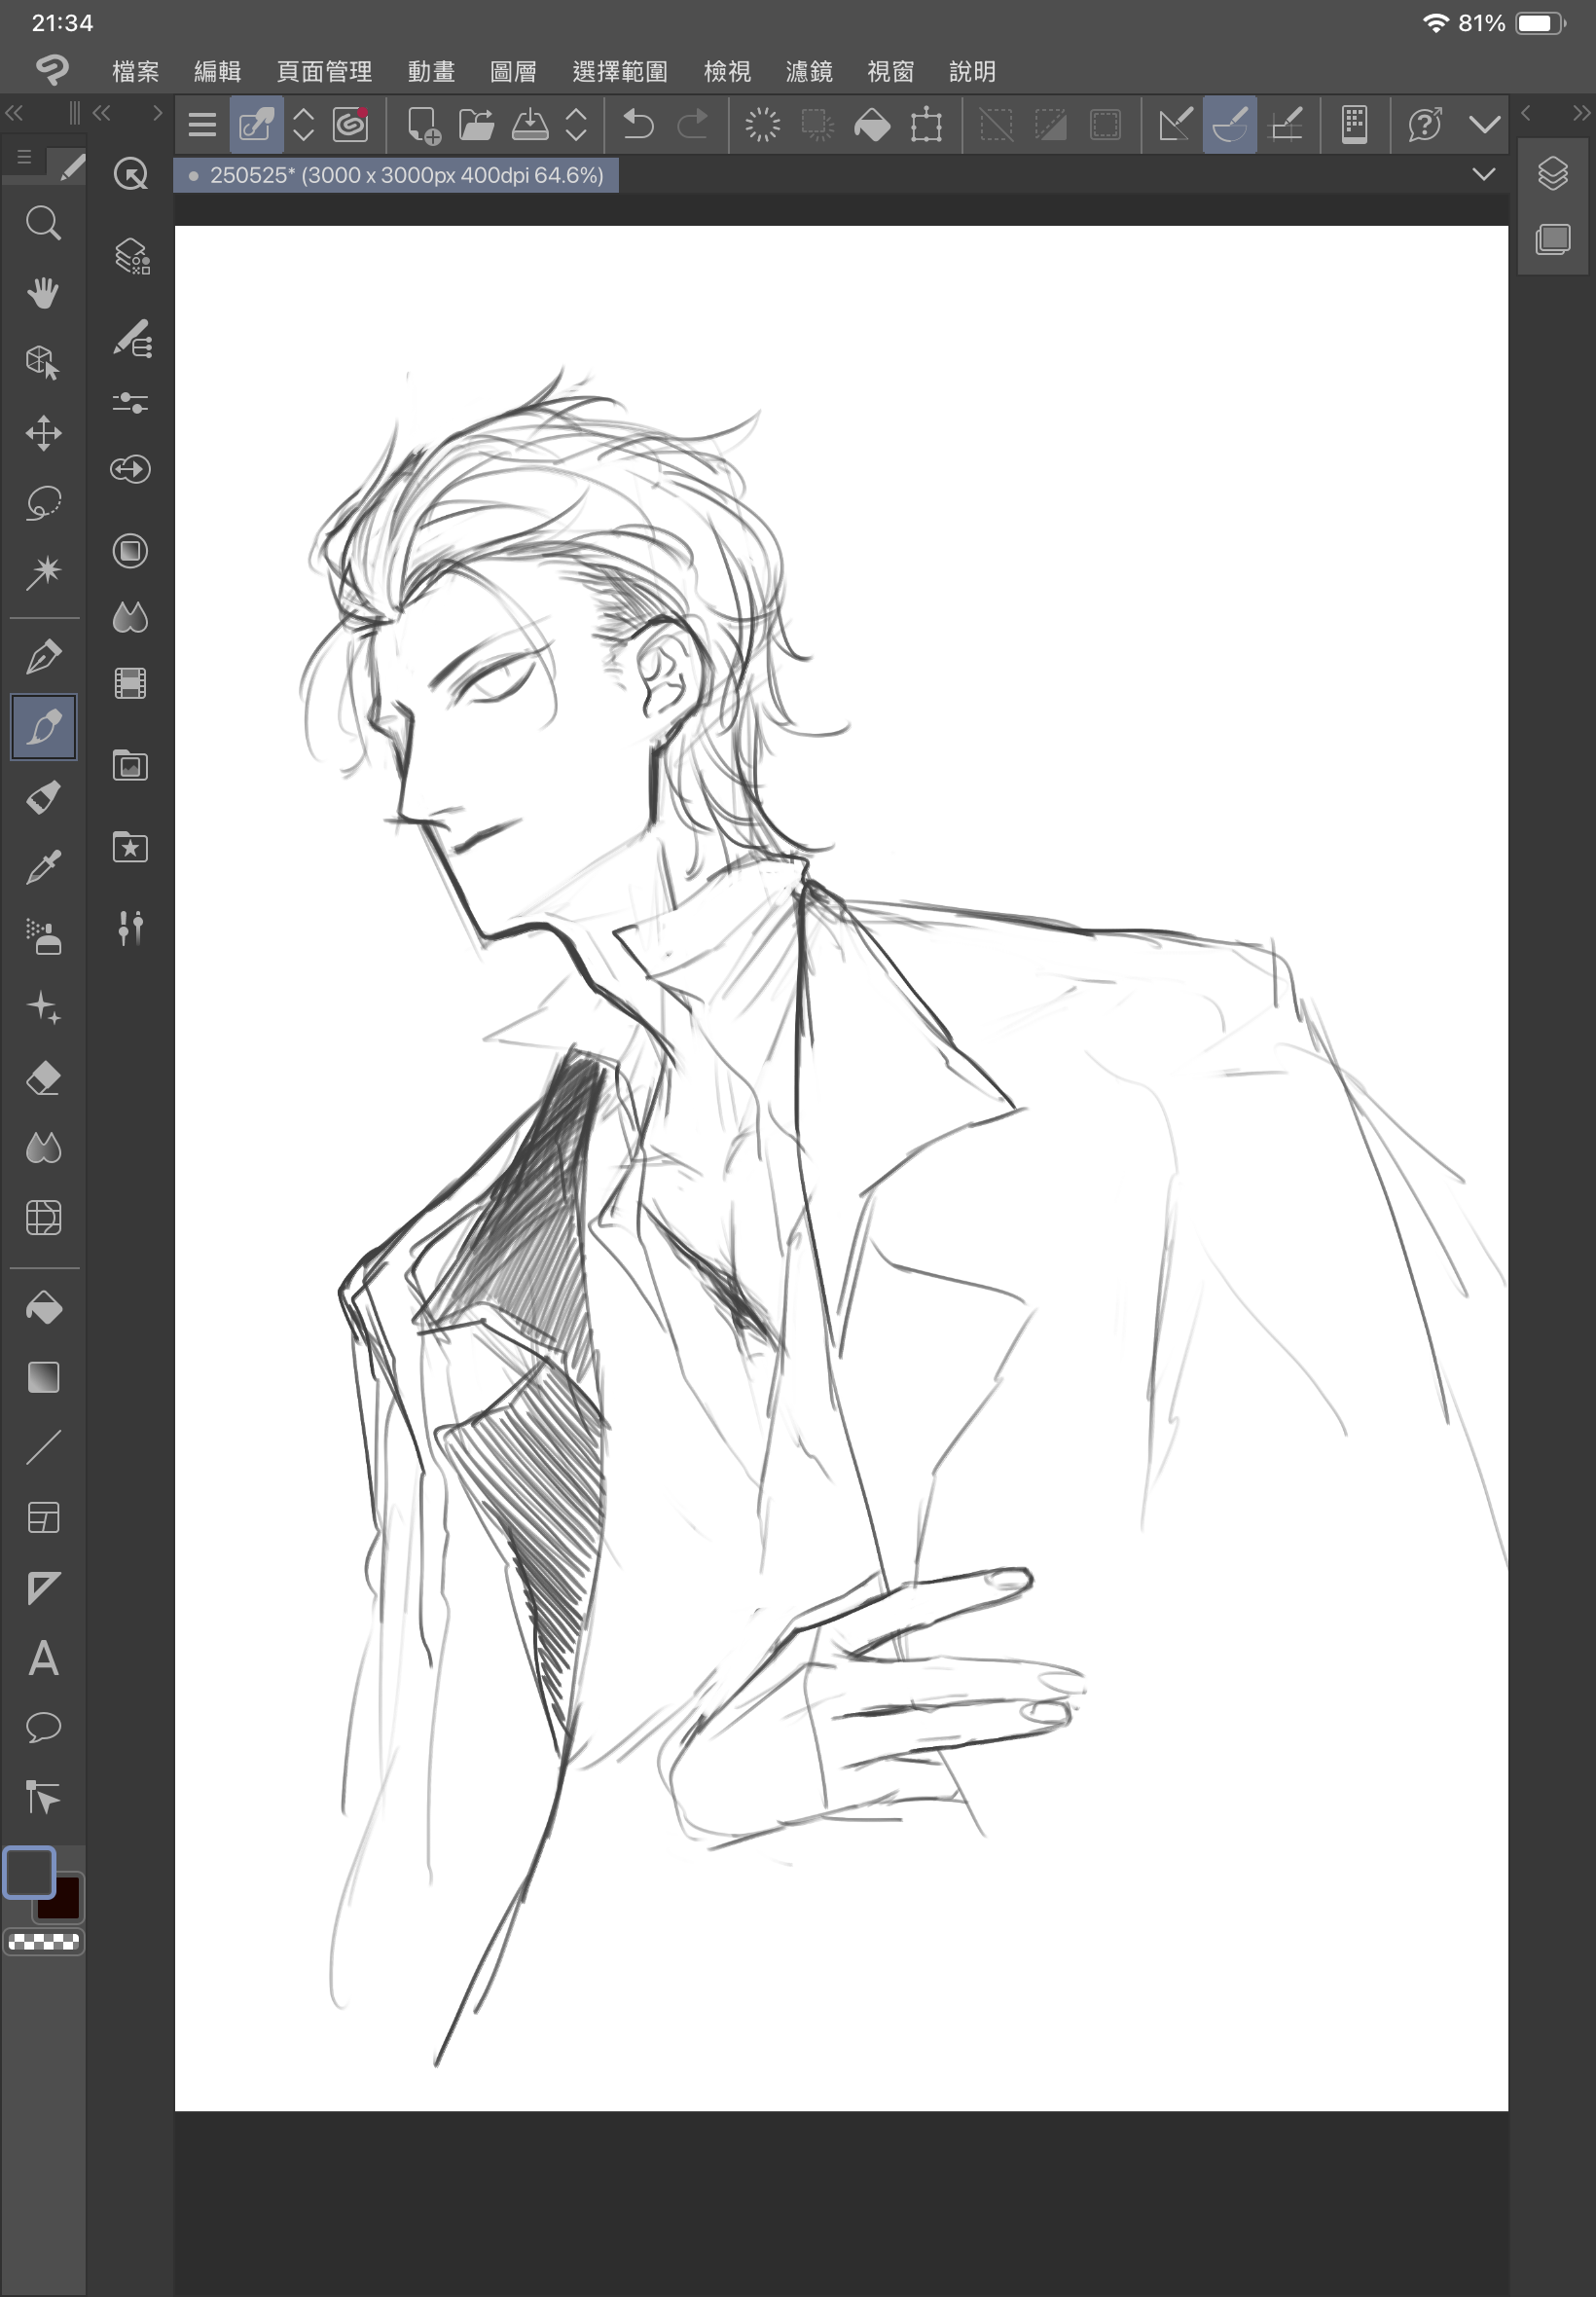Image resolution: width=1596 pixels, height=2297 pixels.
Task: Click the New document icon
Action: coord(423,125)
